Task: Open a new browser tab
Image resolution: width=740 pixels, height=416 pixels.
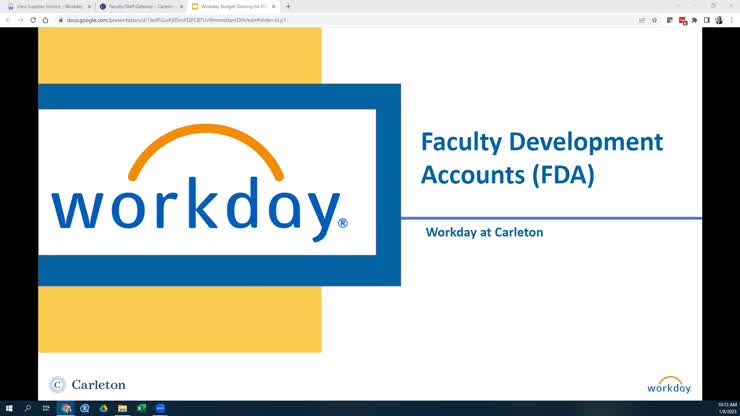Action: (x=288, y=7)
